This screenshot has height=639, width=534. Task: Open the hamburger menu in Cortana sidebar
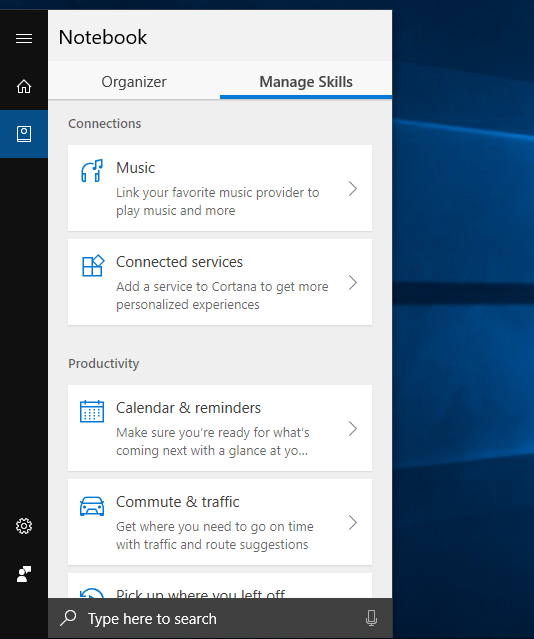(x=24, y=39)
